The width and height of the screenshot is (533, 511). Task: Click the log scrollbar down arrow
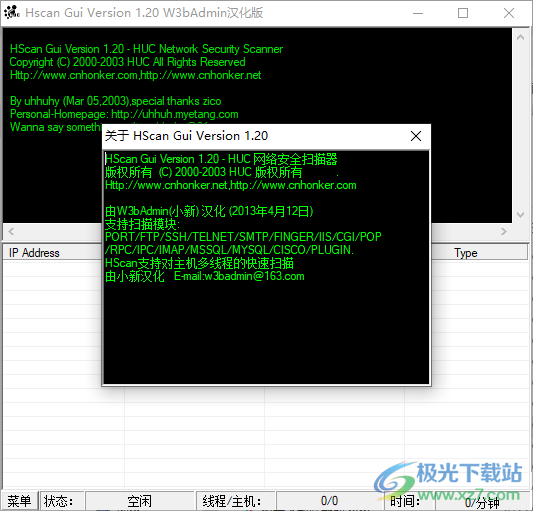coord(520,215)
